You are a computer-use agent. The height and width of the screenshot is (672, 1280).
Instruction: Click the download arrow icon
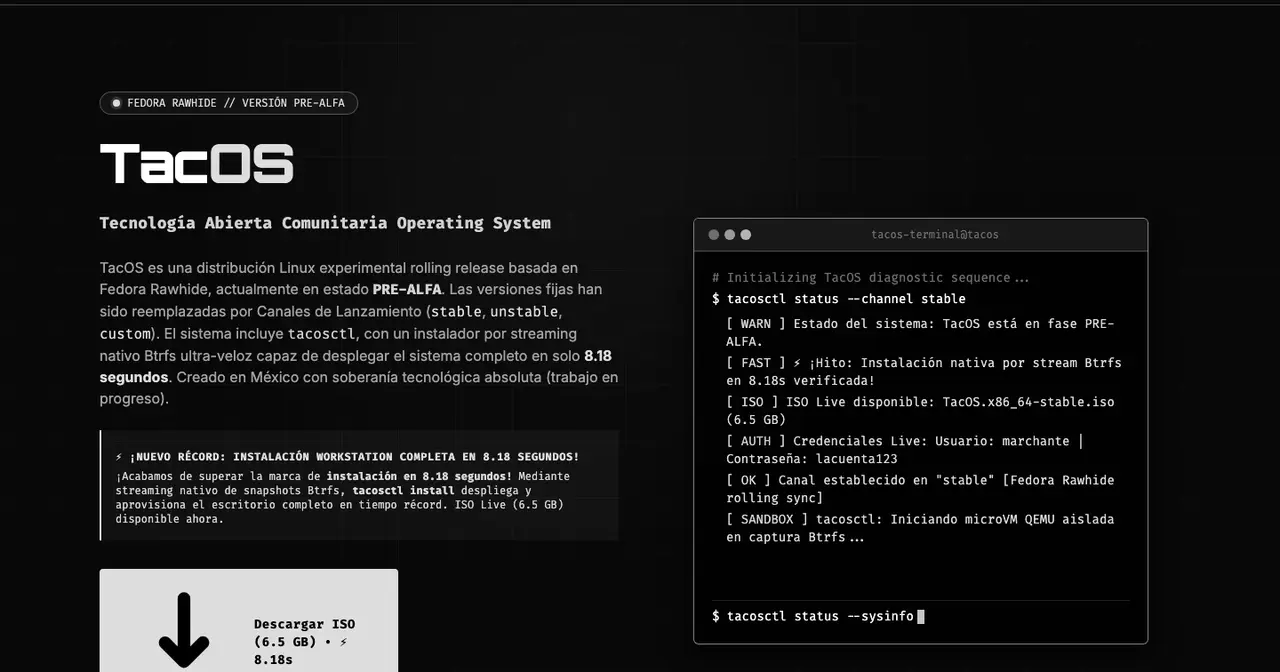pyautogui.click(x=184, y=630)
